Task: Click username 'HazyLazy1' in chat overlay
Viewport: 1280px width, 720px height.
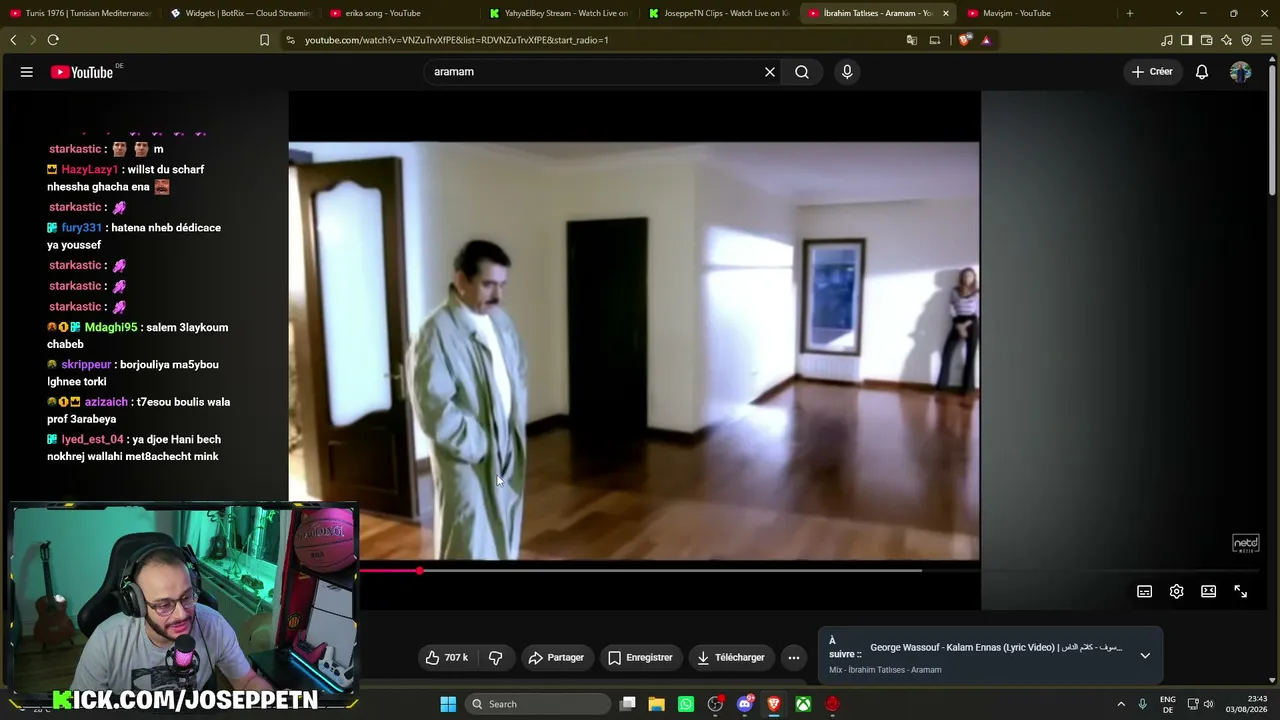Action: pyautogui.click(x=90, y=170)
